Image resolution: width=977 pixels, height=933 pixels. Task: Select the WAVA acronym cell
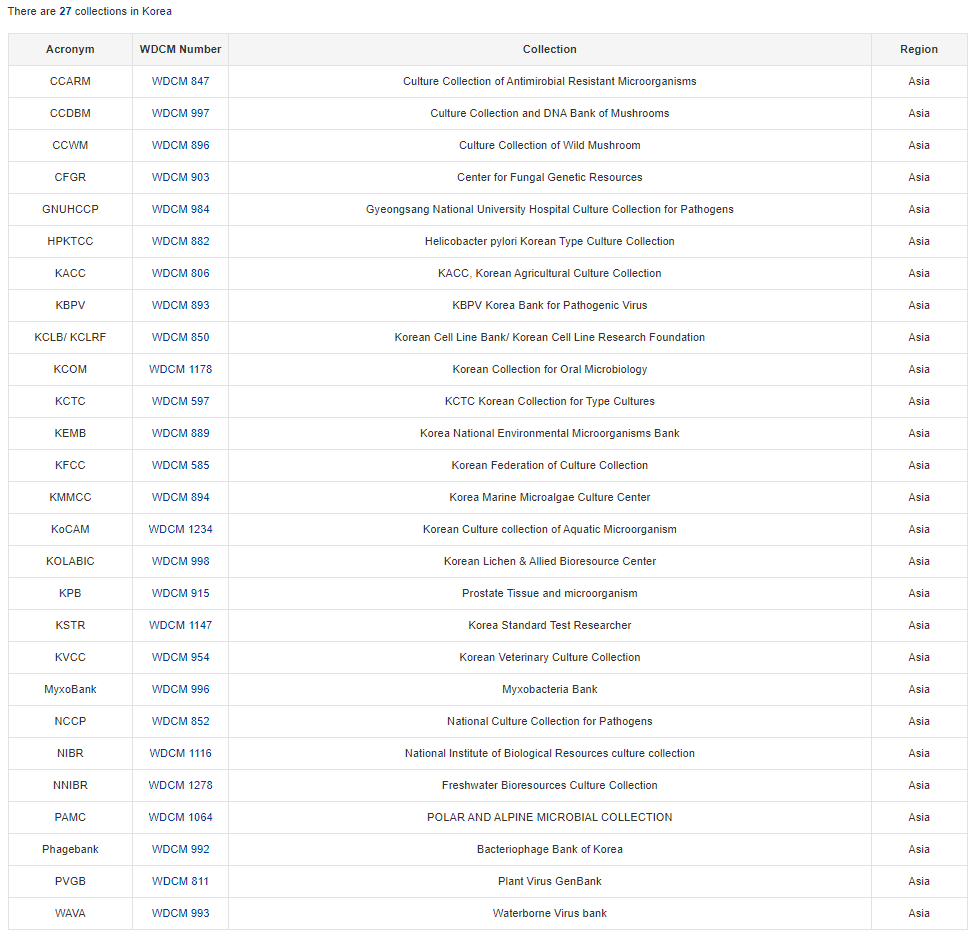[70, 913]
